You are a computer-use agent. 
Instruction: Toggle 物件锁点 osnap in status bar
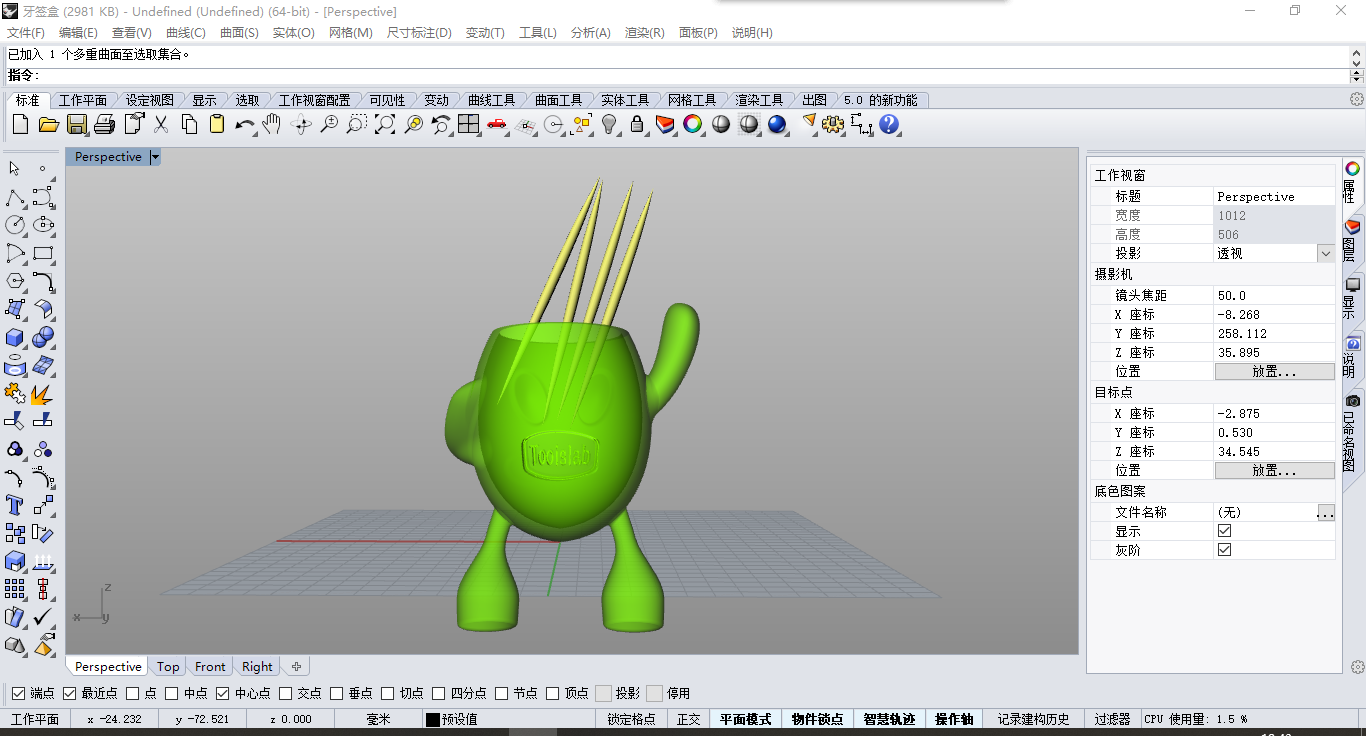coord(817,719)
